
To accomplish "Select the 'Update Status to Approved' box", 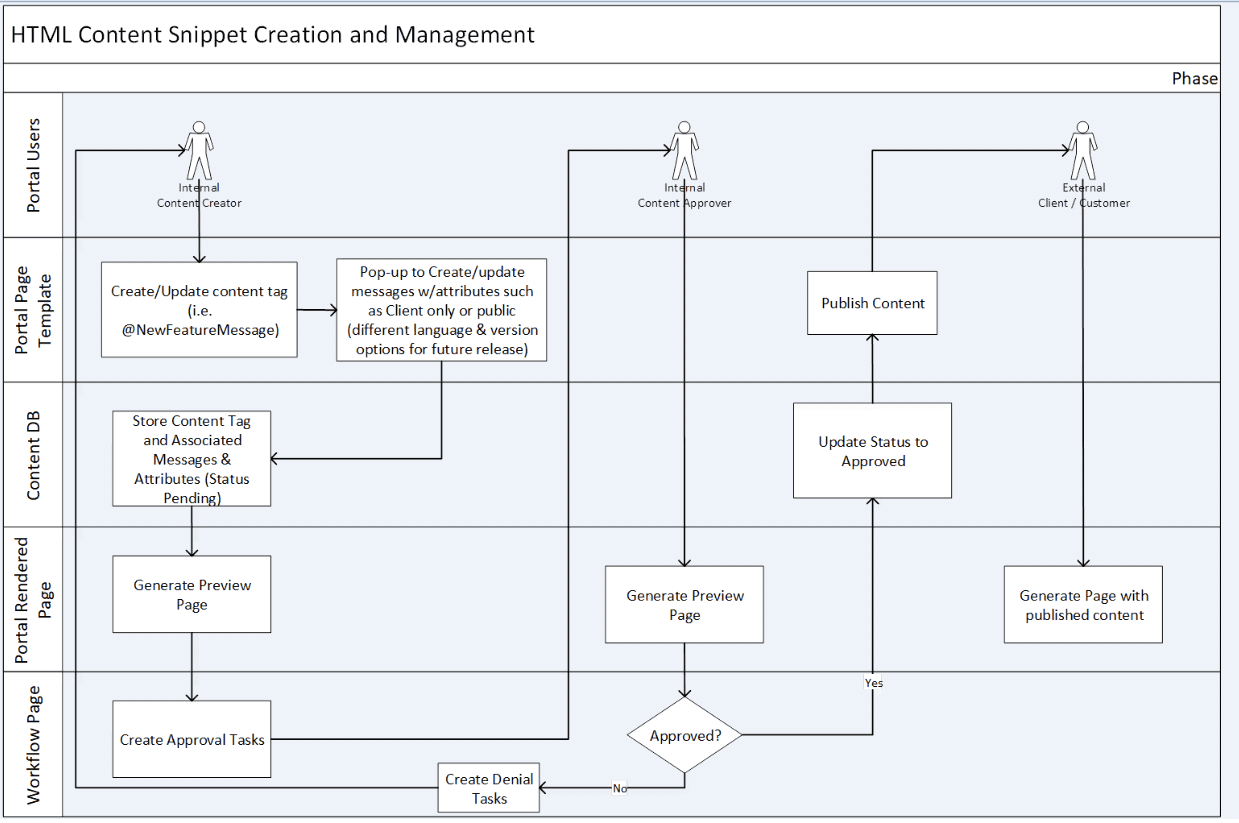I will tap(872, 450).
